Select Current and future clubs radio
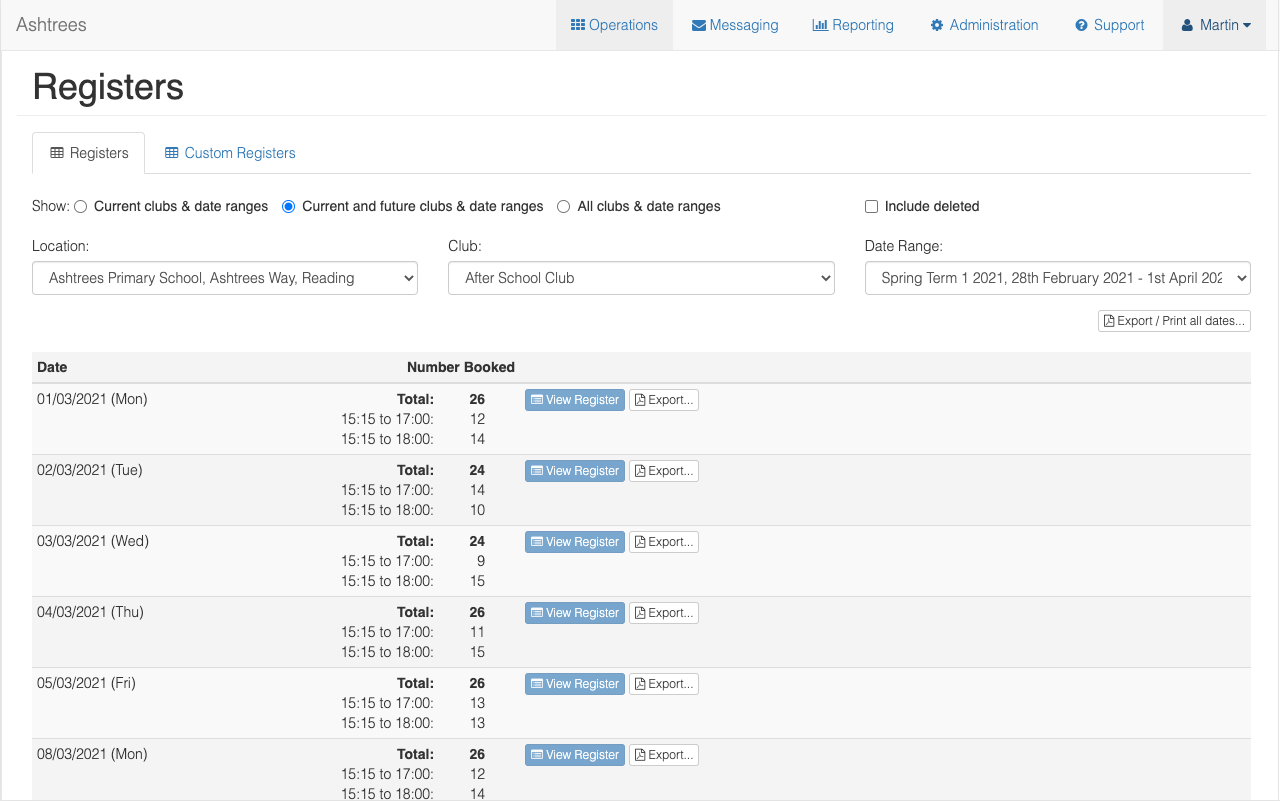Image resolution: width=1280 pixels, height=801 pixels. coord(289,207)
